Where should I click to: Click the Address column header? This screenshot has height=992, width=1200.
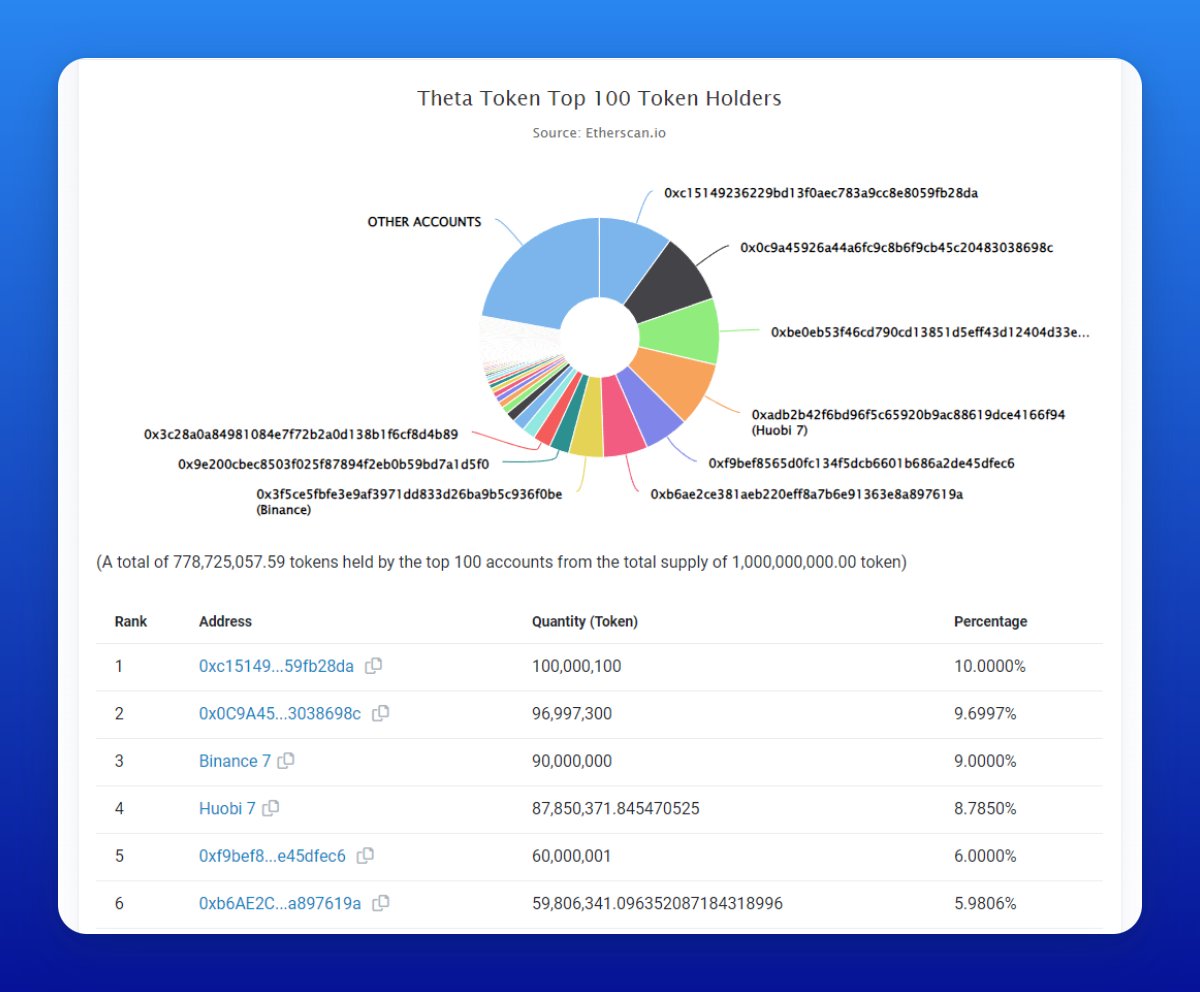pyautogui.click(x=226, y=621)
